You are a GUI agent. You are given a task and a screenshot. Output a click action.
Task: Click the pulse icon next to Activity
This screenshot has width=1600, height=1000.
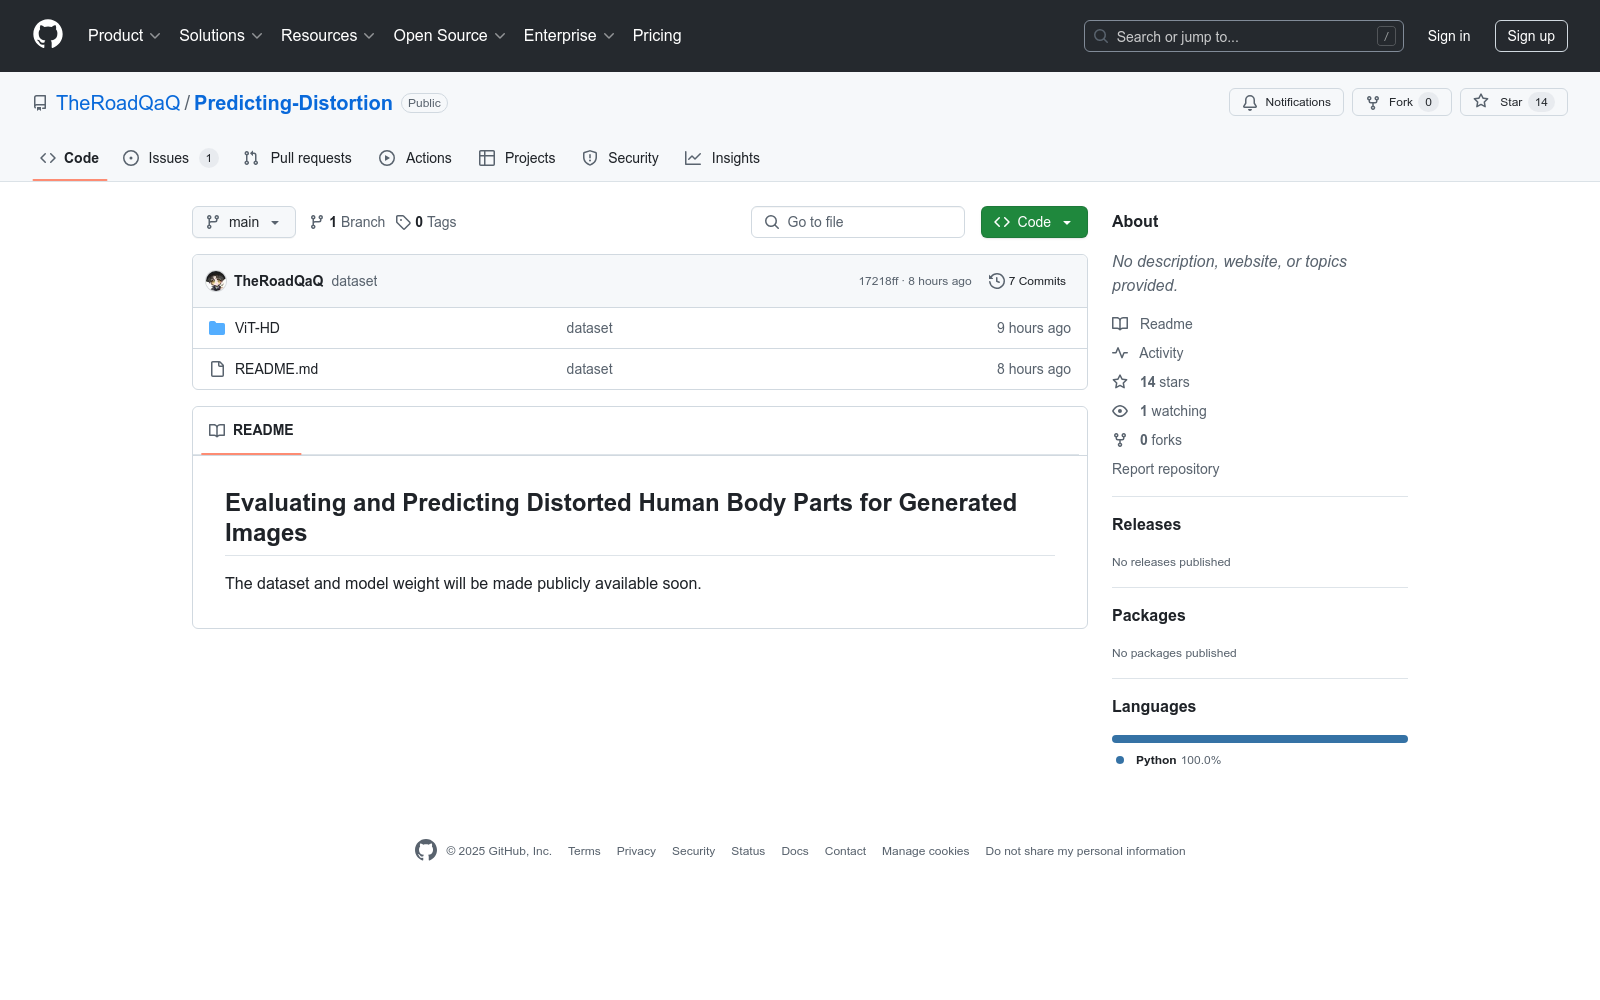pos(1120,353)
